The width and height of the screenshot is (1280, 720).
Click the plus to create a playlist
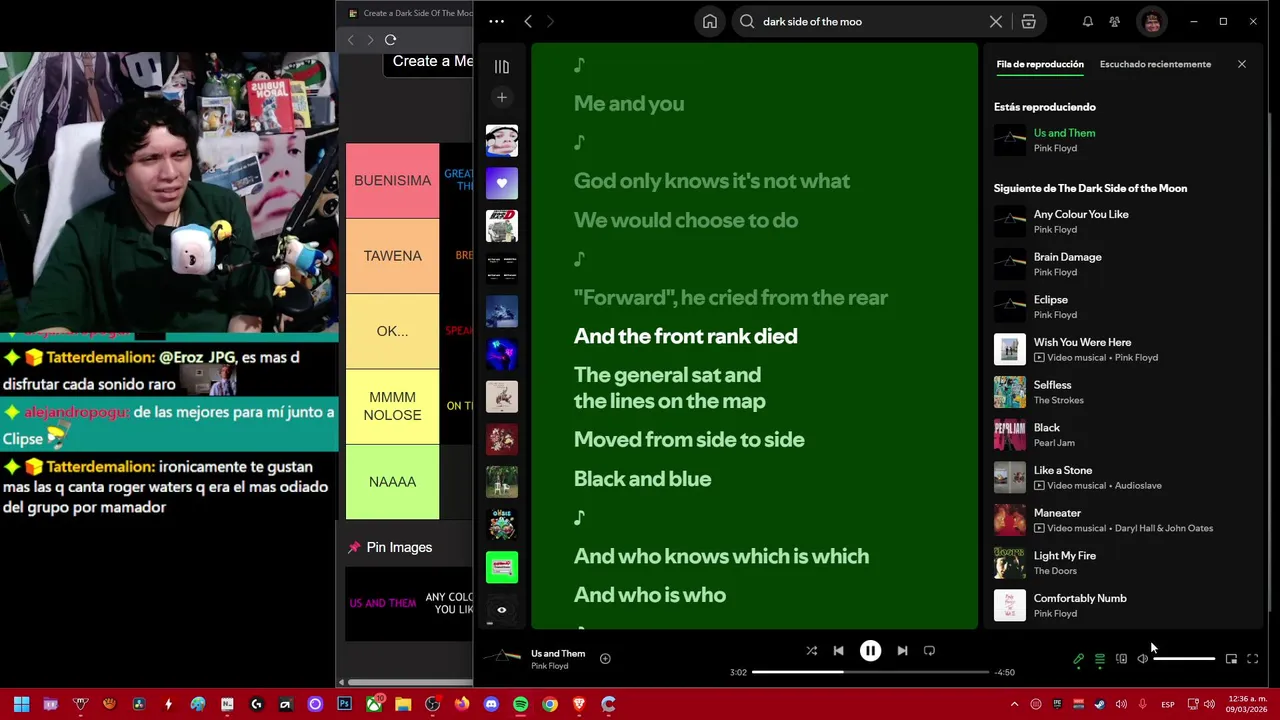click(502, 97)
